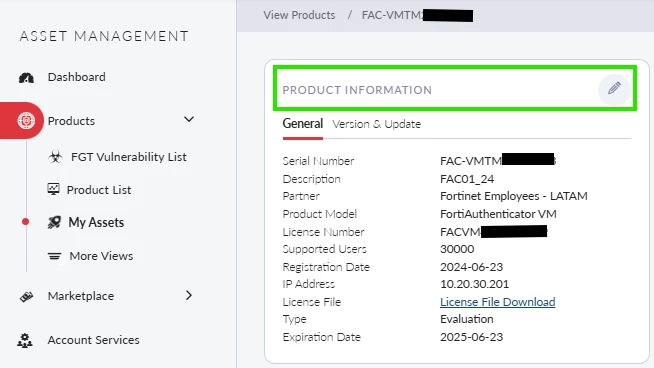Switch to the Version & Update tab

[377, 124]
